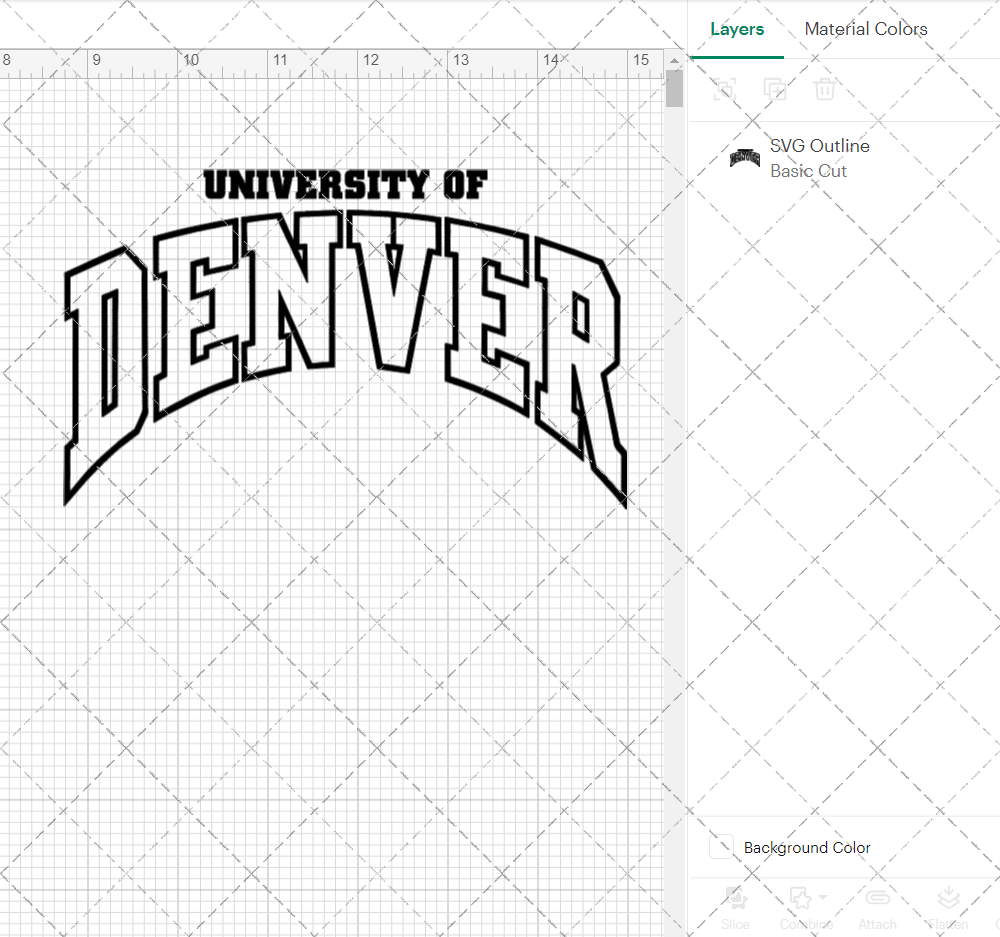
Task: Click the vertical scrollbar thumb
Action: tap(674, 89)
